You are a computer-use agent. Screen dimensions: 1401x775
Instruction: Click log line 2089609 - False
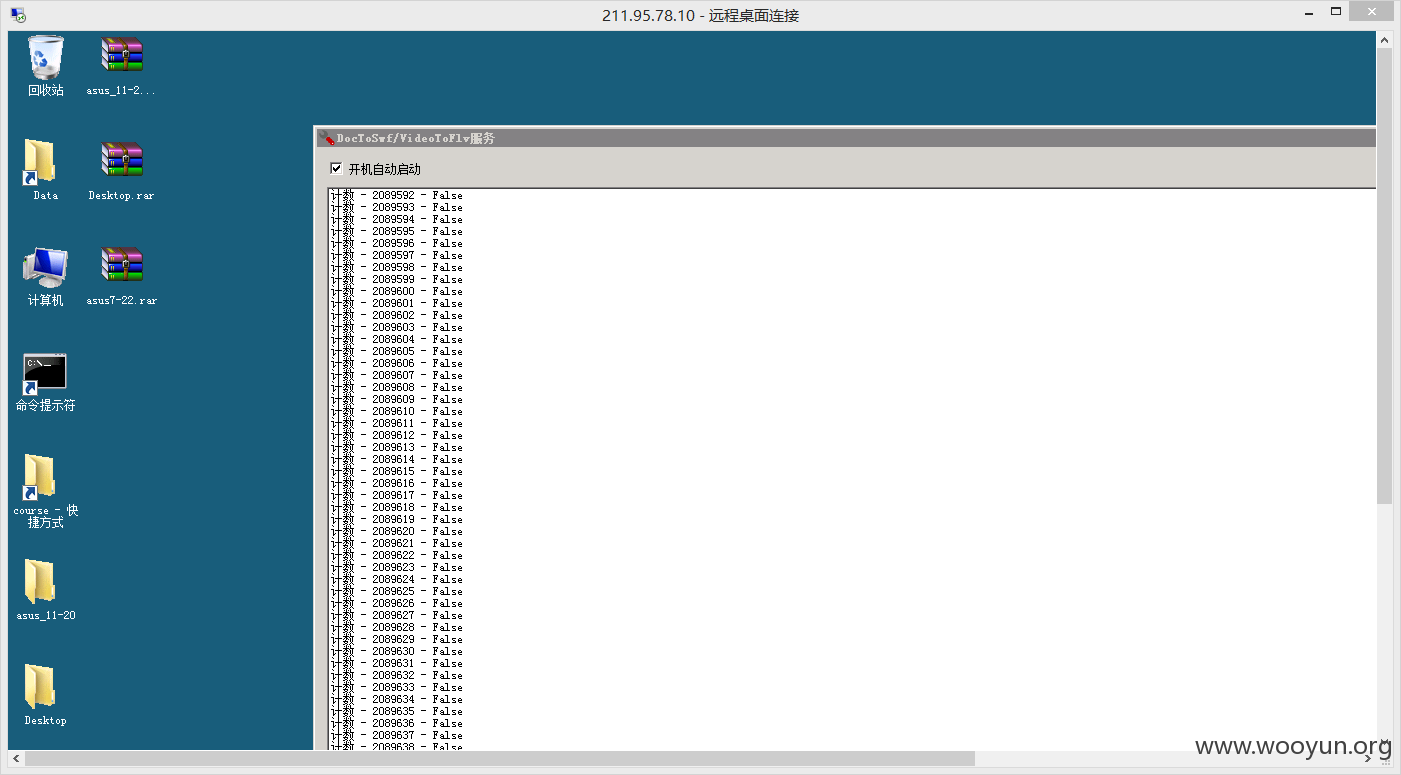click(x=397, y=400)
